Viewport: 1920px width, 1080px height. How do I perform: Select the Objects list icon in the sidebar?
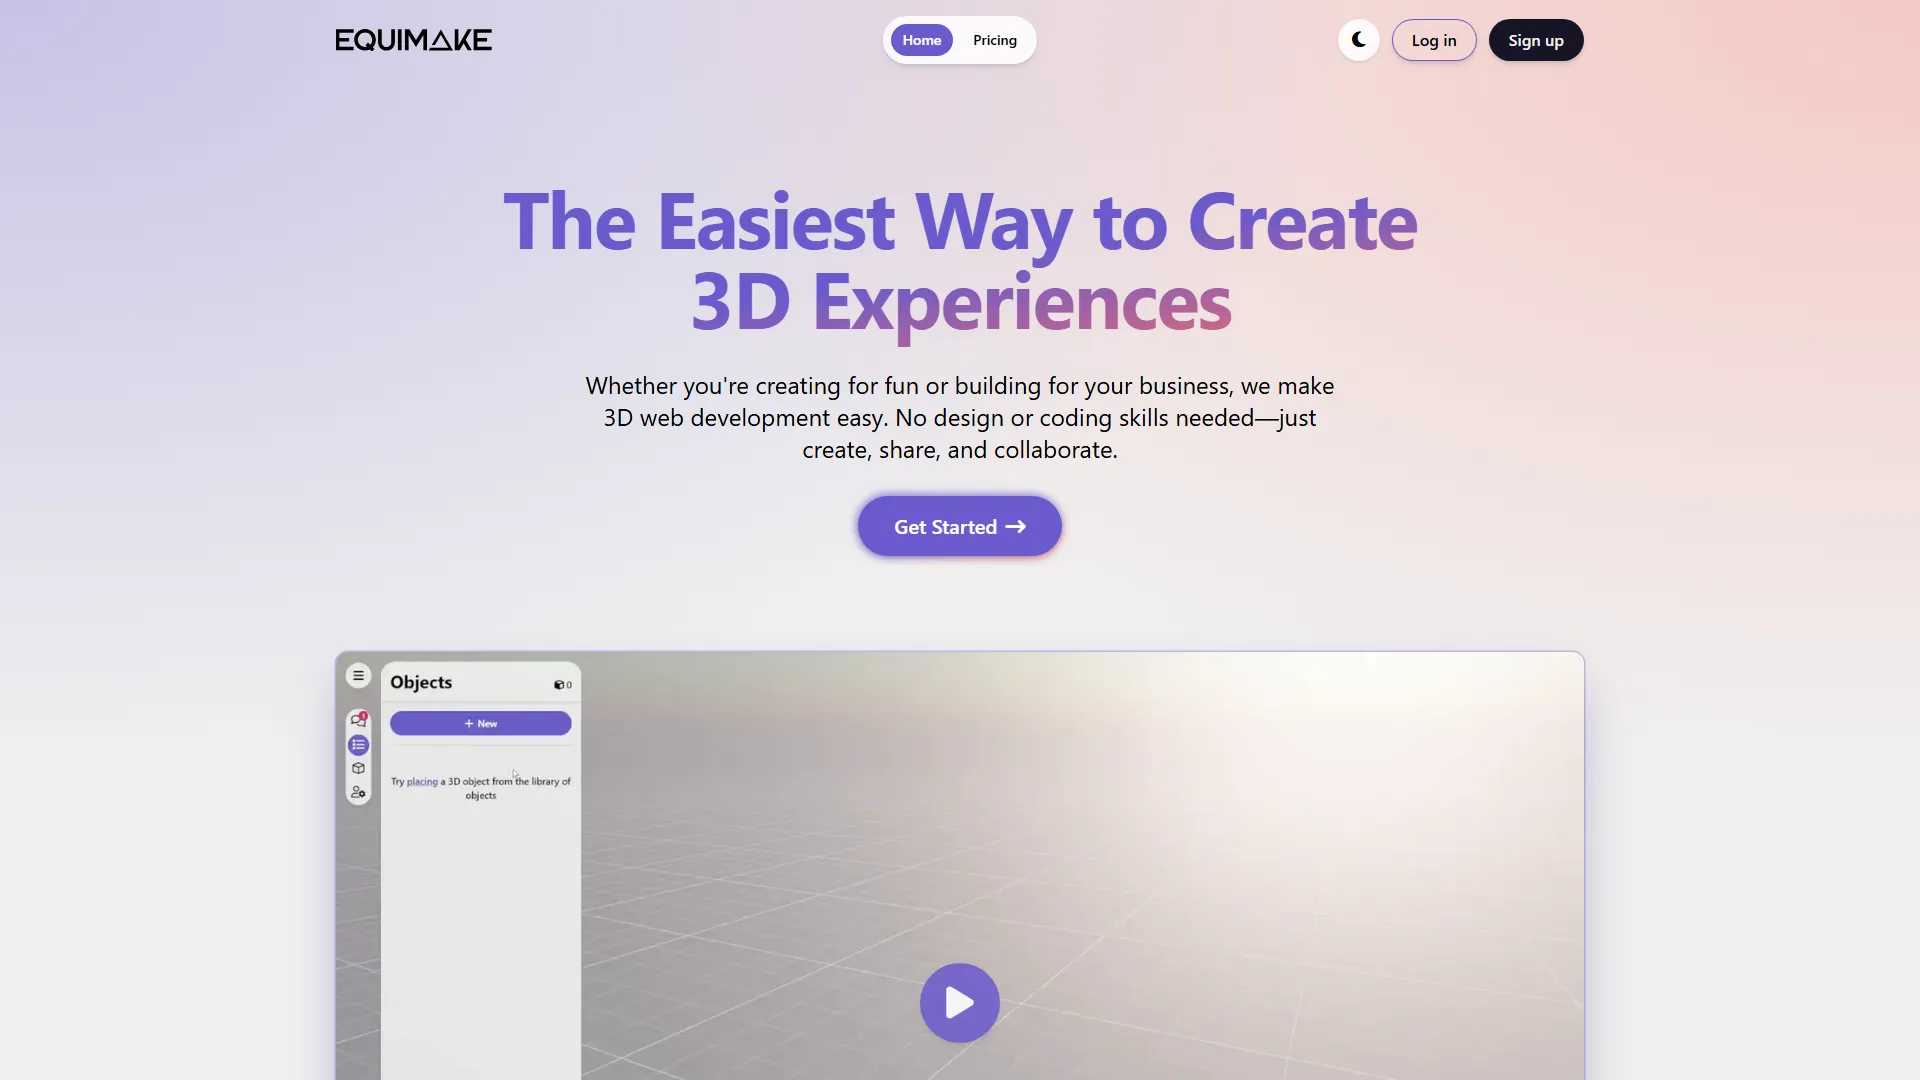click(358, 745)
